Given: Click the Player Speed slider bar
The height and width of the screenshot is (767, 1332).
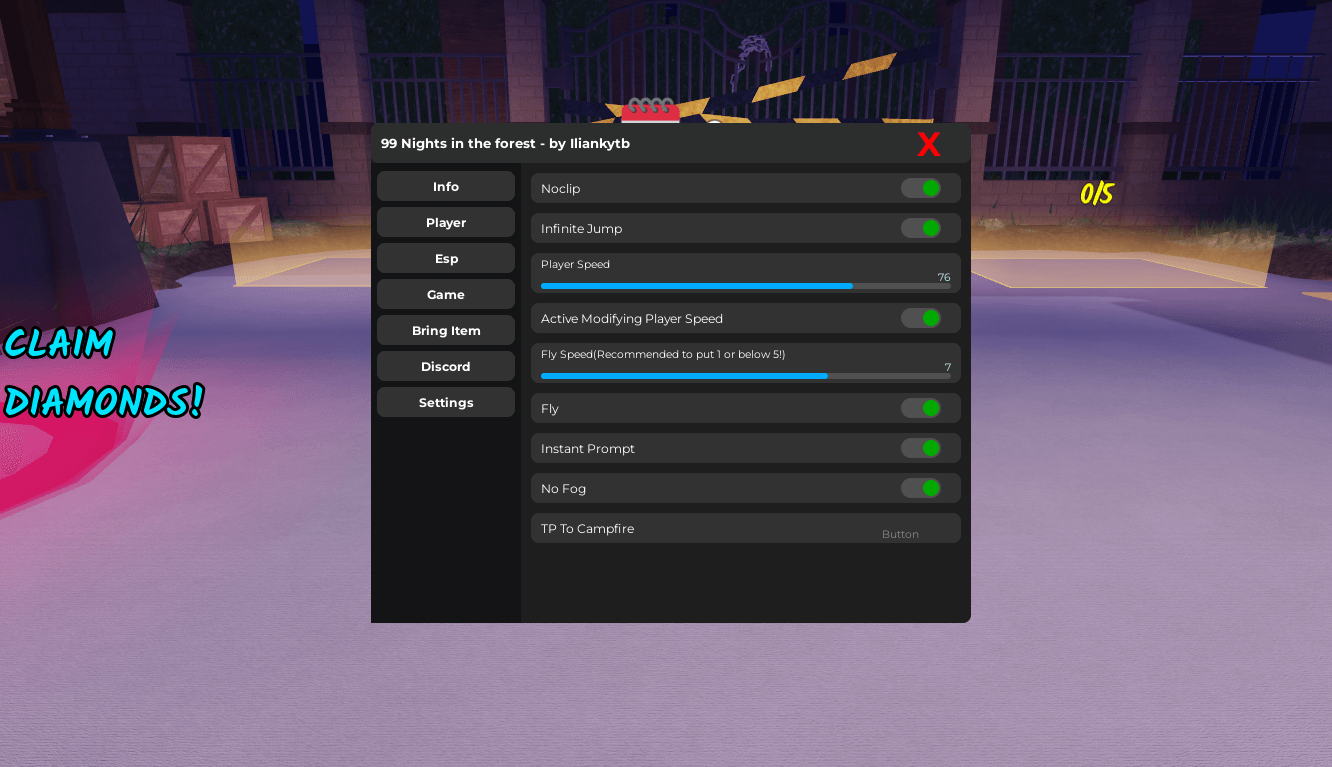Looking at the screenshot, I should (746, 286).
